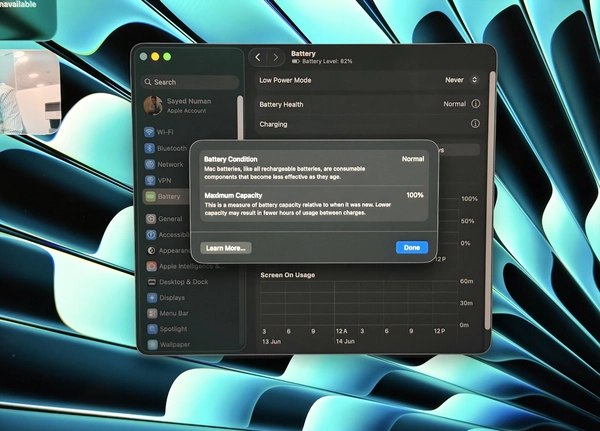Go back using the left chevron
This screenshot has height=431, width=600.
[x=258, y=57]
